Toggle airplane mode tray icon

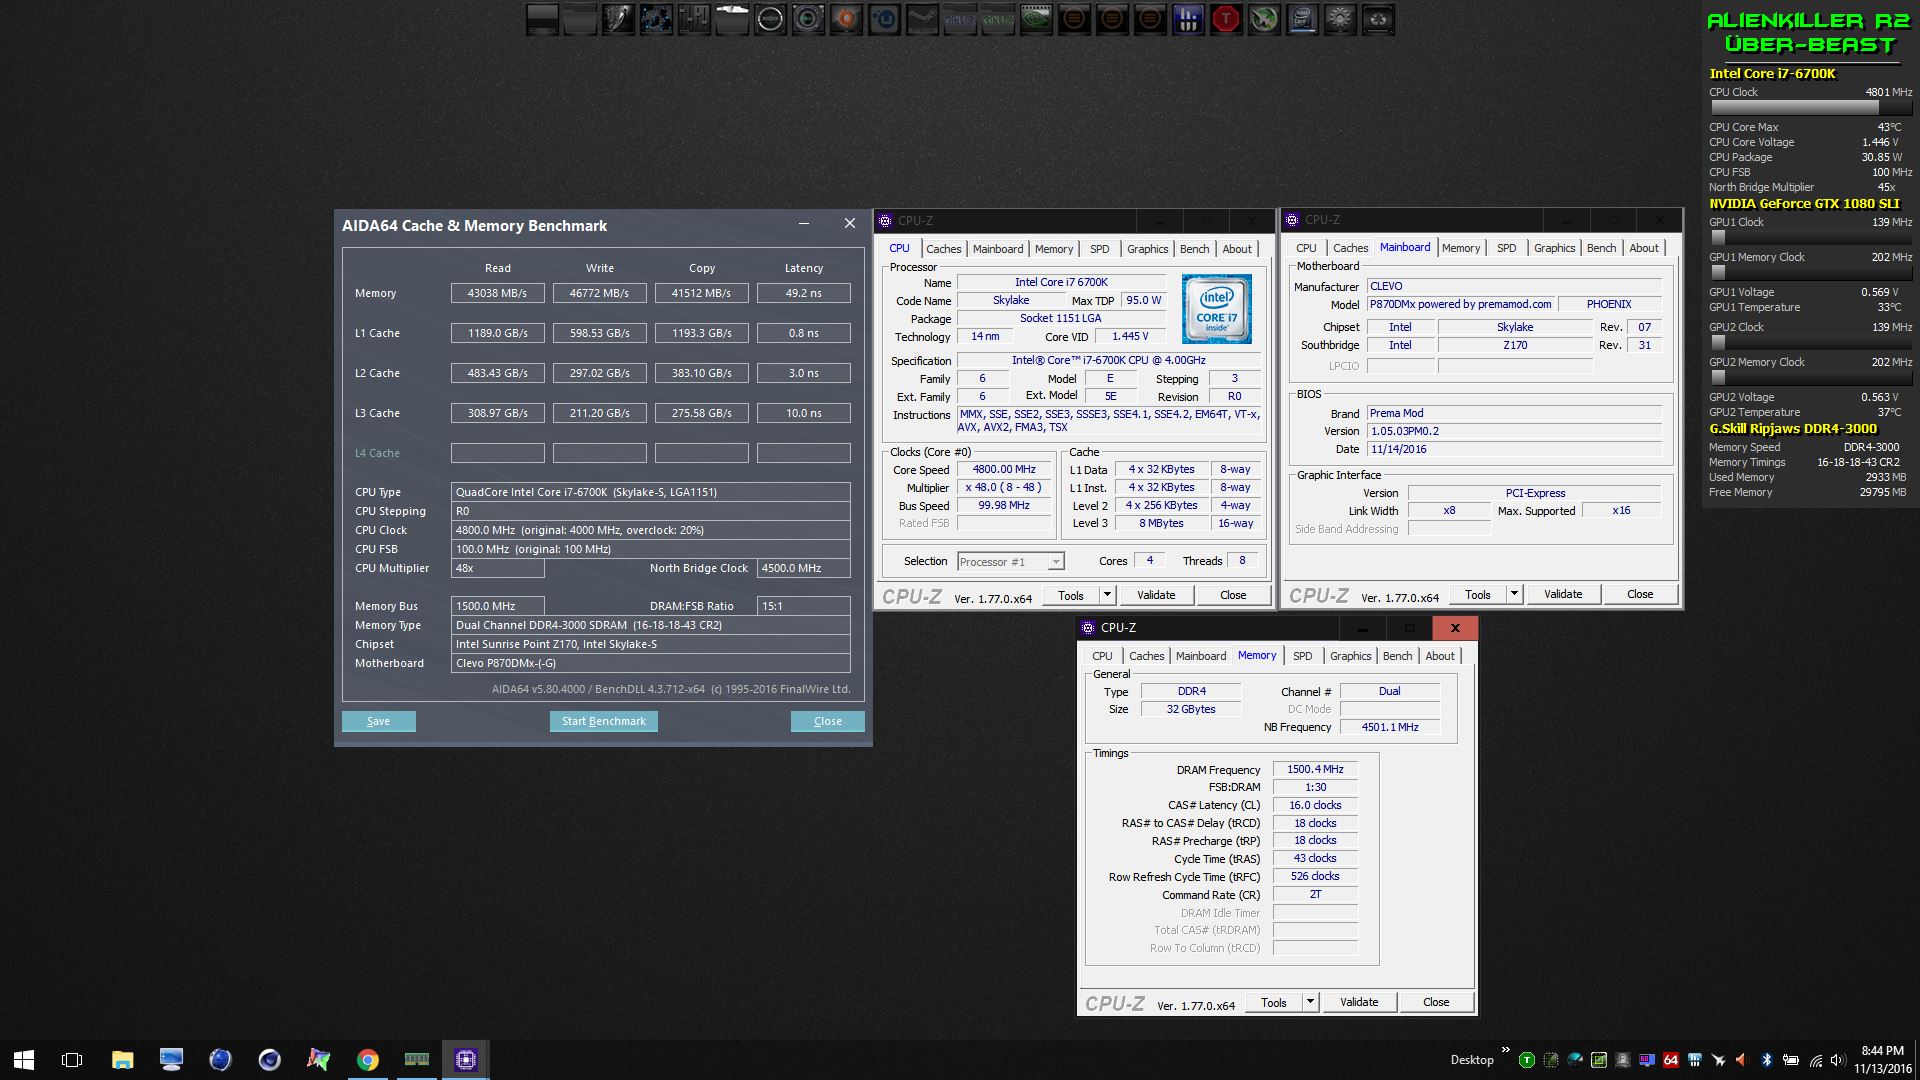click(x=1718, y=1060)
